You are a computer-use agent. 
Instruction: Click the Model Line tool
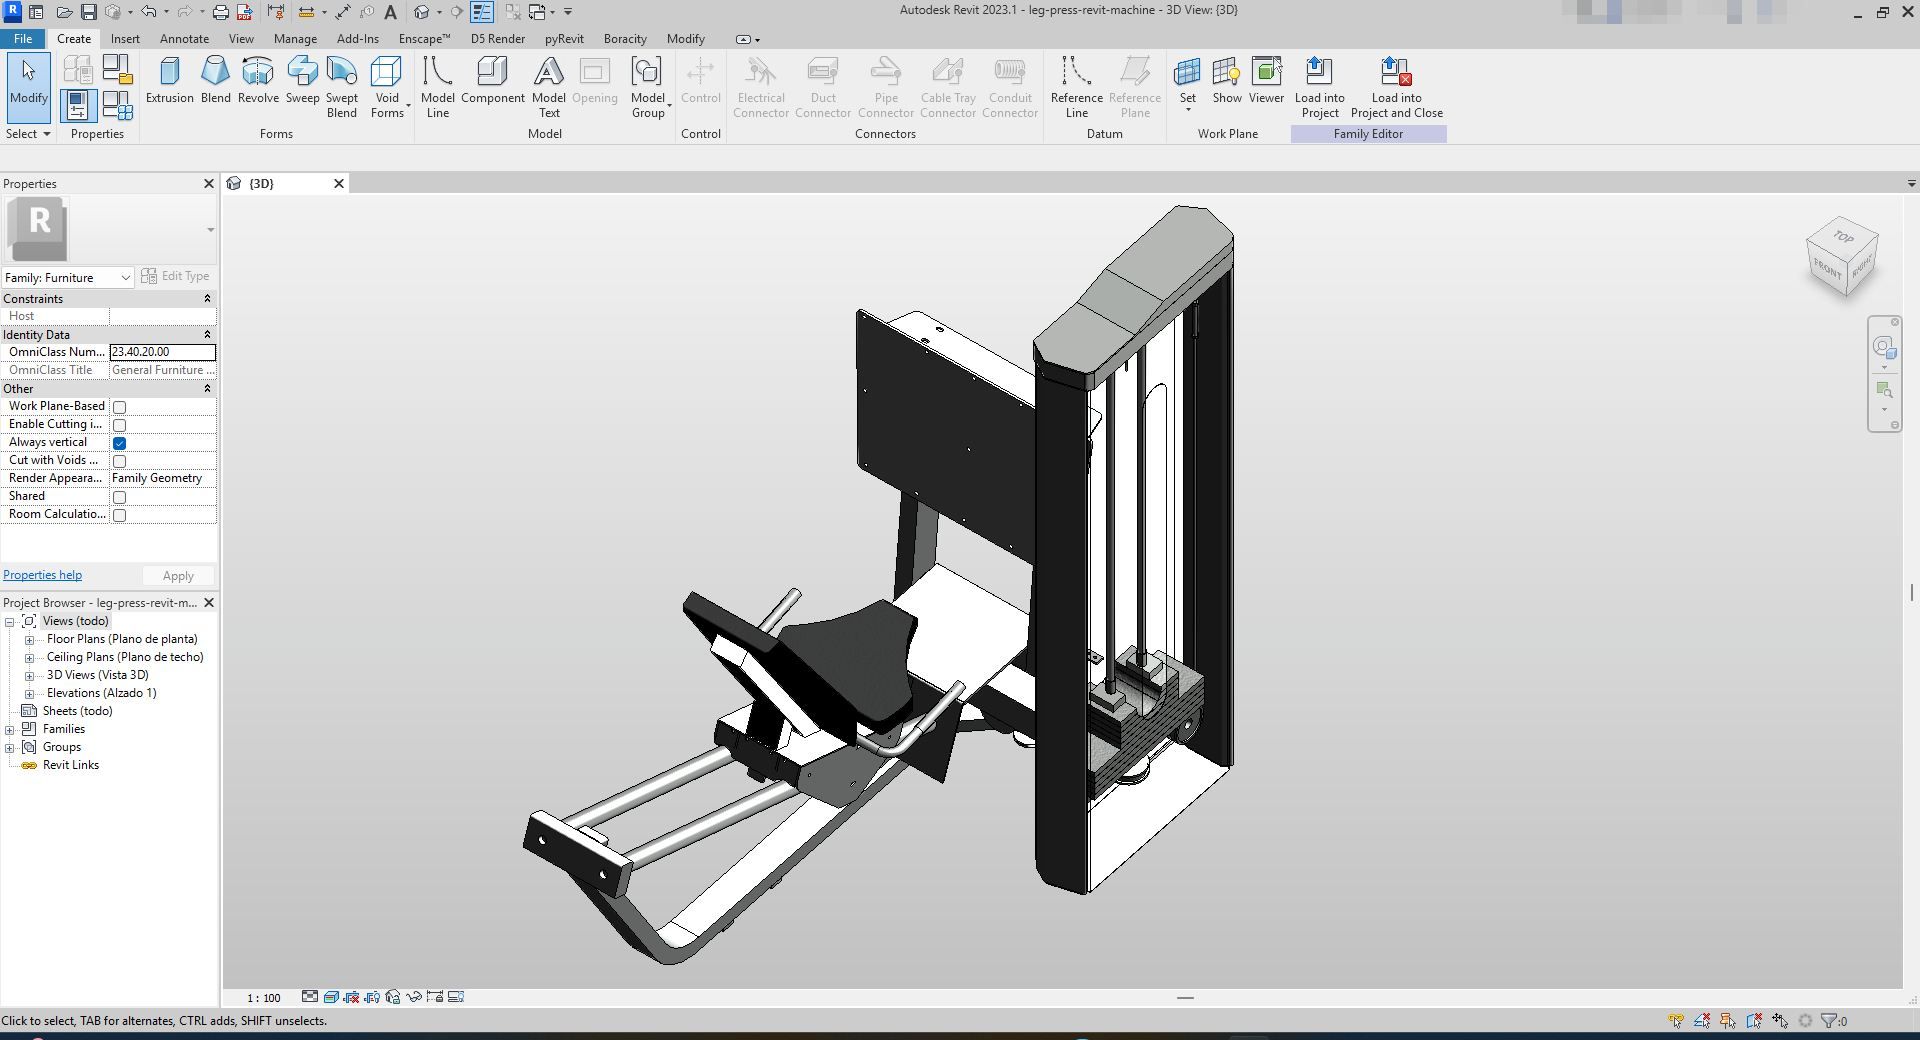(437, 87)
